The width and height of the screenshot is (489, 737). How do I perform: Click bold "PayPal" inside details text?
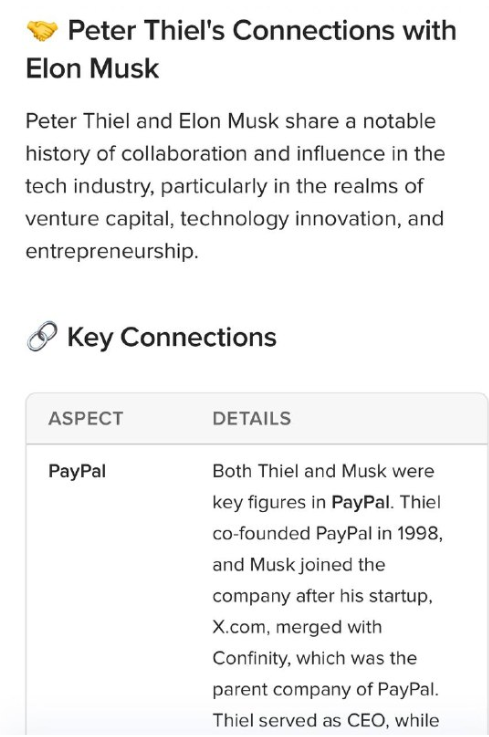pyautogui.click(x=361, y=502)
